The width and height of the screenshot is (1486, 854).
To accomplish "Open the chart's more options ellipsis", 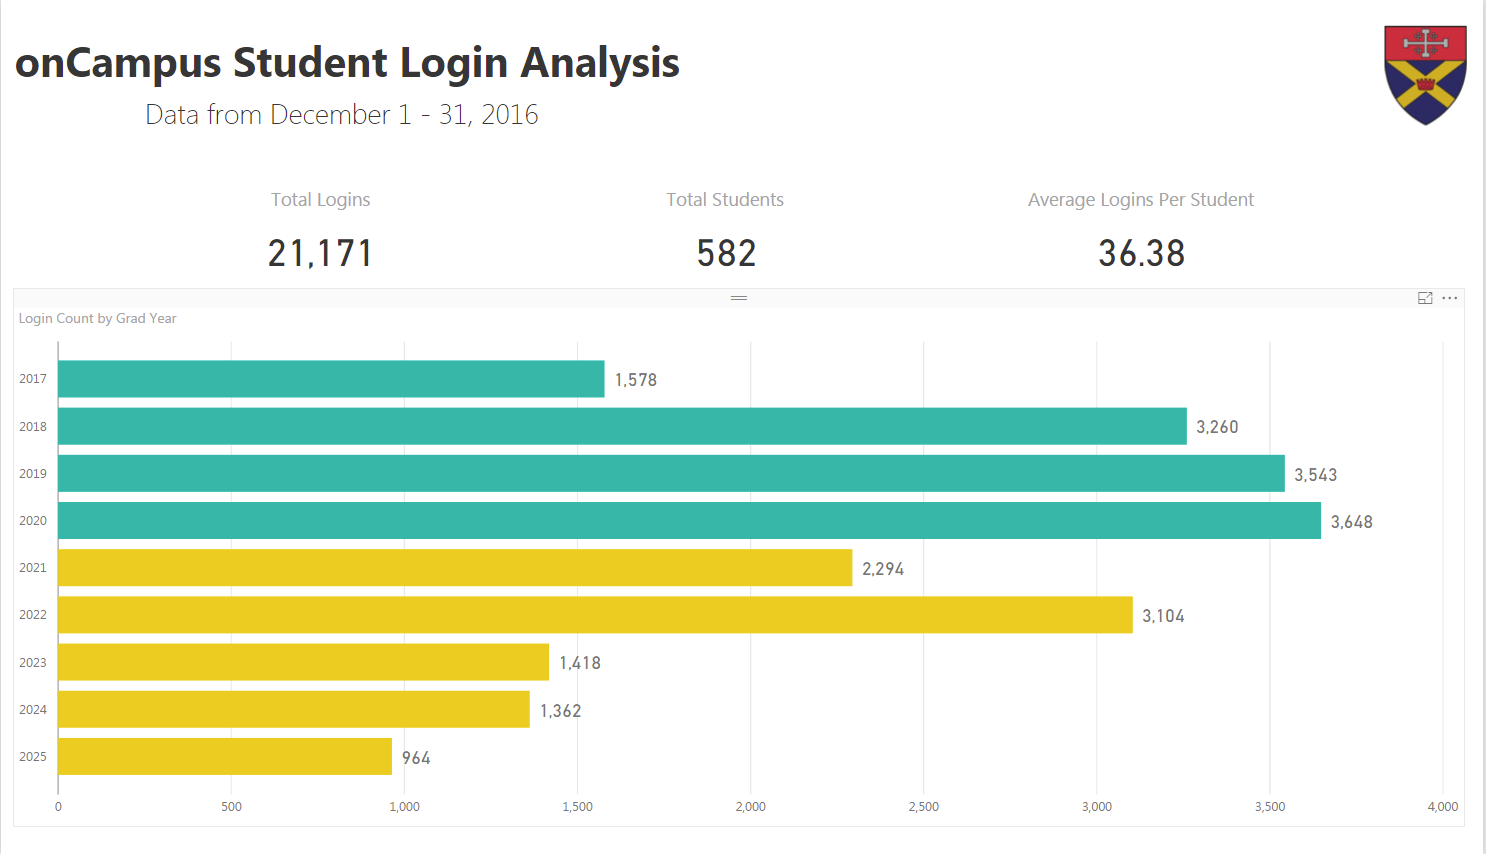I will coord(1450,298).
